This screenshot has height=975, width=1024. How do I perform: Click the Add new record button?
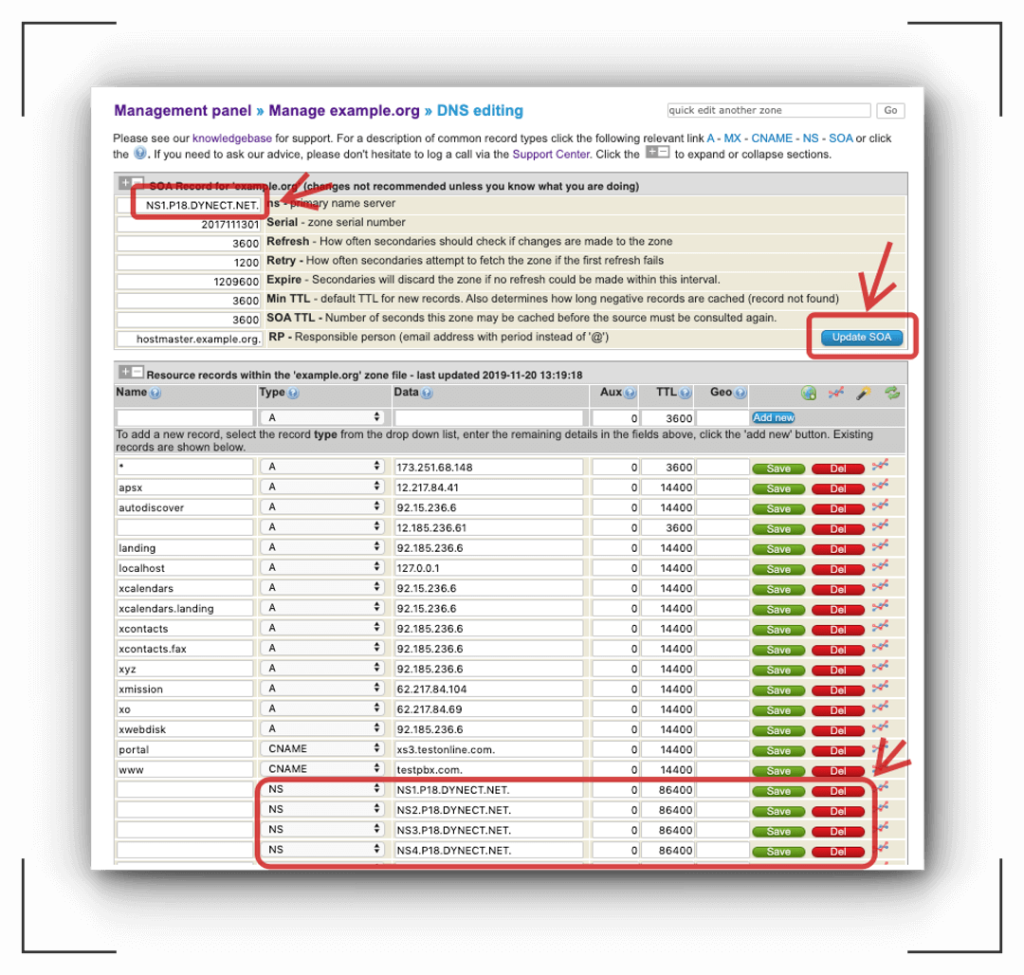pyautogui.click(x=773, y=417)
